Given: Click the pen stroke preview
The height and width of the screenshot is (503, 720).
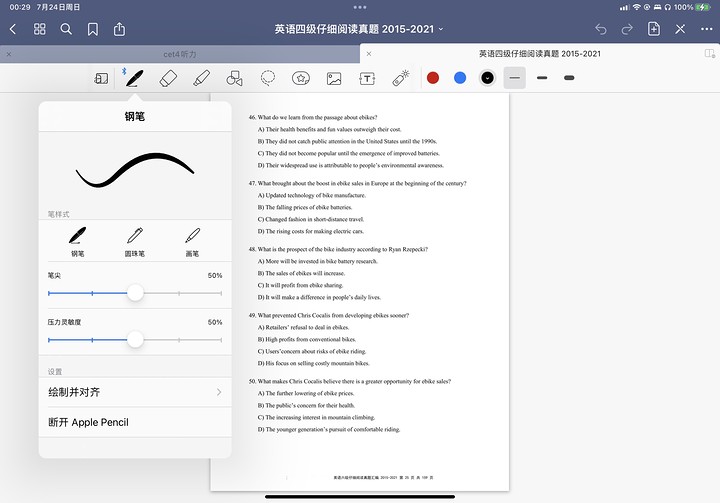Looking at the screenshot, I should [135, 170].
